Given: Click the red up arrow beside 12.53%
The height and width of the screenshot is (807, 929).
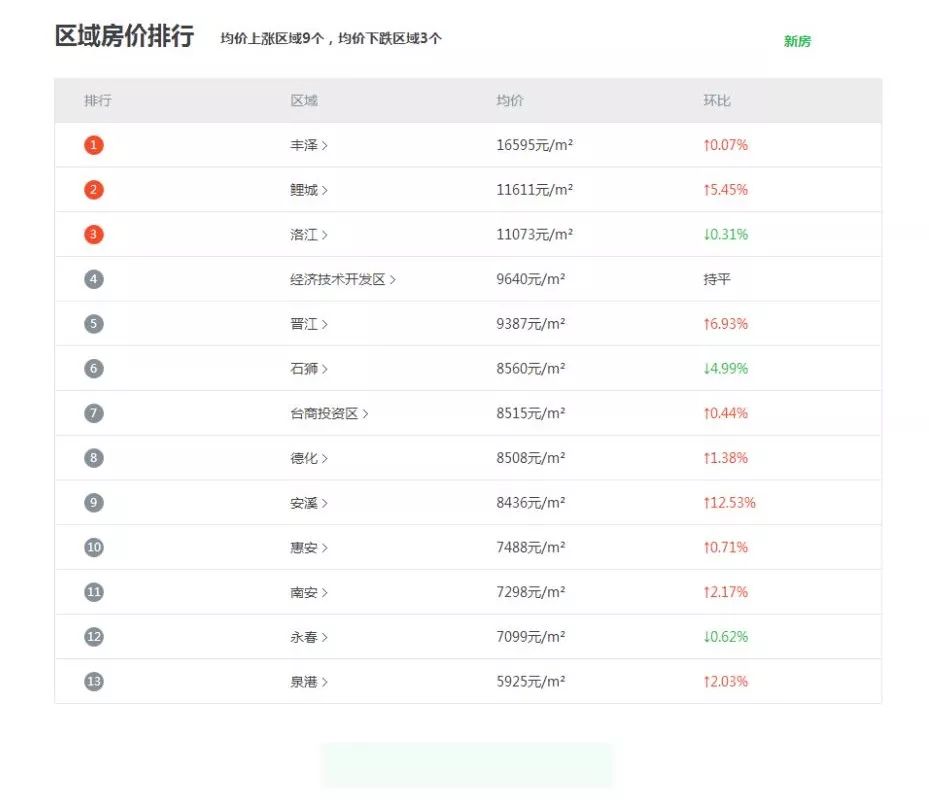Looking at the screenshot, I should coord(706,503).
